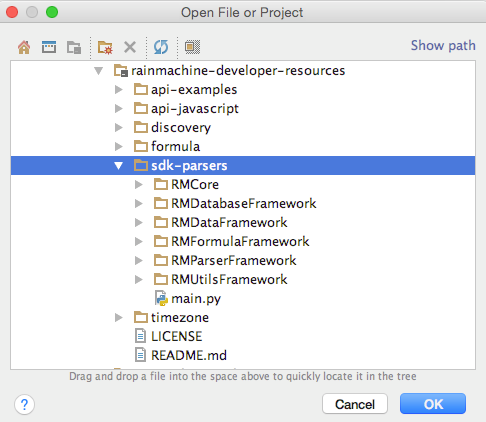Collapse rainmachine-developer-resources root node
Screen dimensions: 486x422
tap(98, 71)
